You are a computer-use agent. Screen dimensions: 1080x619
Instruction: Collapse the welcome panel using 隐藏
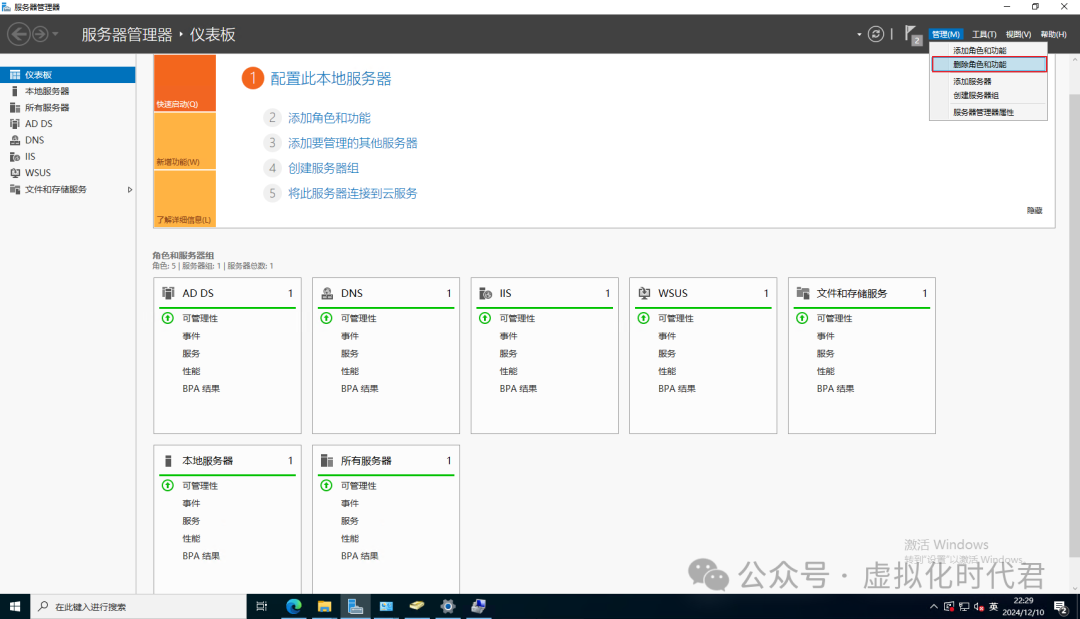coord(1033,210)
